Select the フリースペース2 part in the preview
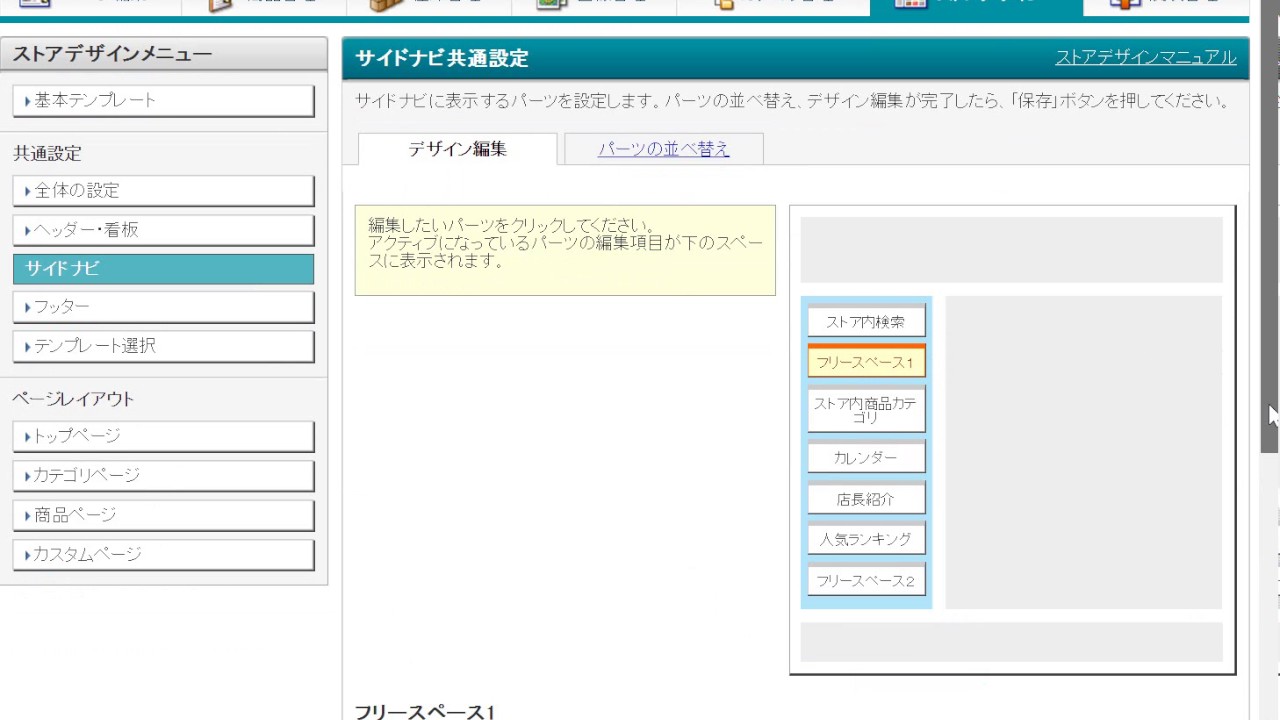Screen dimensions: 1280x720 point(866,580)
